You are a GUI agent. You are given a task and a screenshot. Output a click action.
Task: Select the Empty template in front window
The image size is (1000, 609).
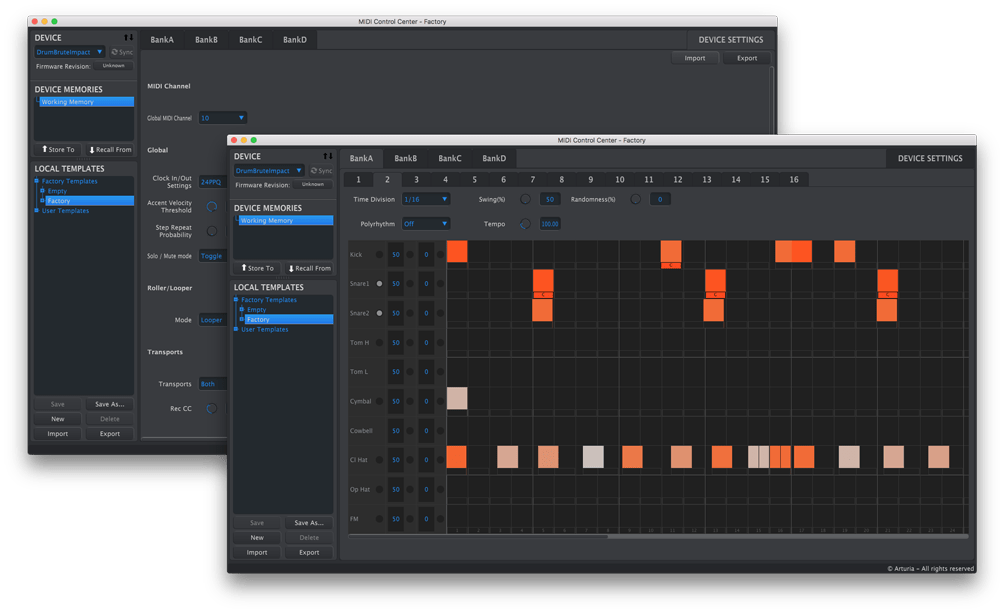[x=256, y=310]
